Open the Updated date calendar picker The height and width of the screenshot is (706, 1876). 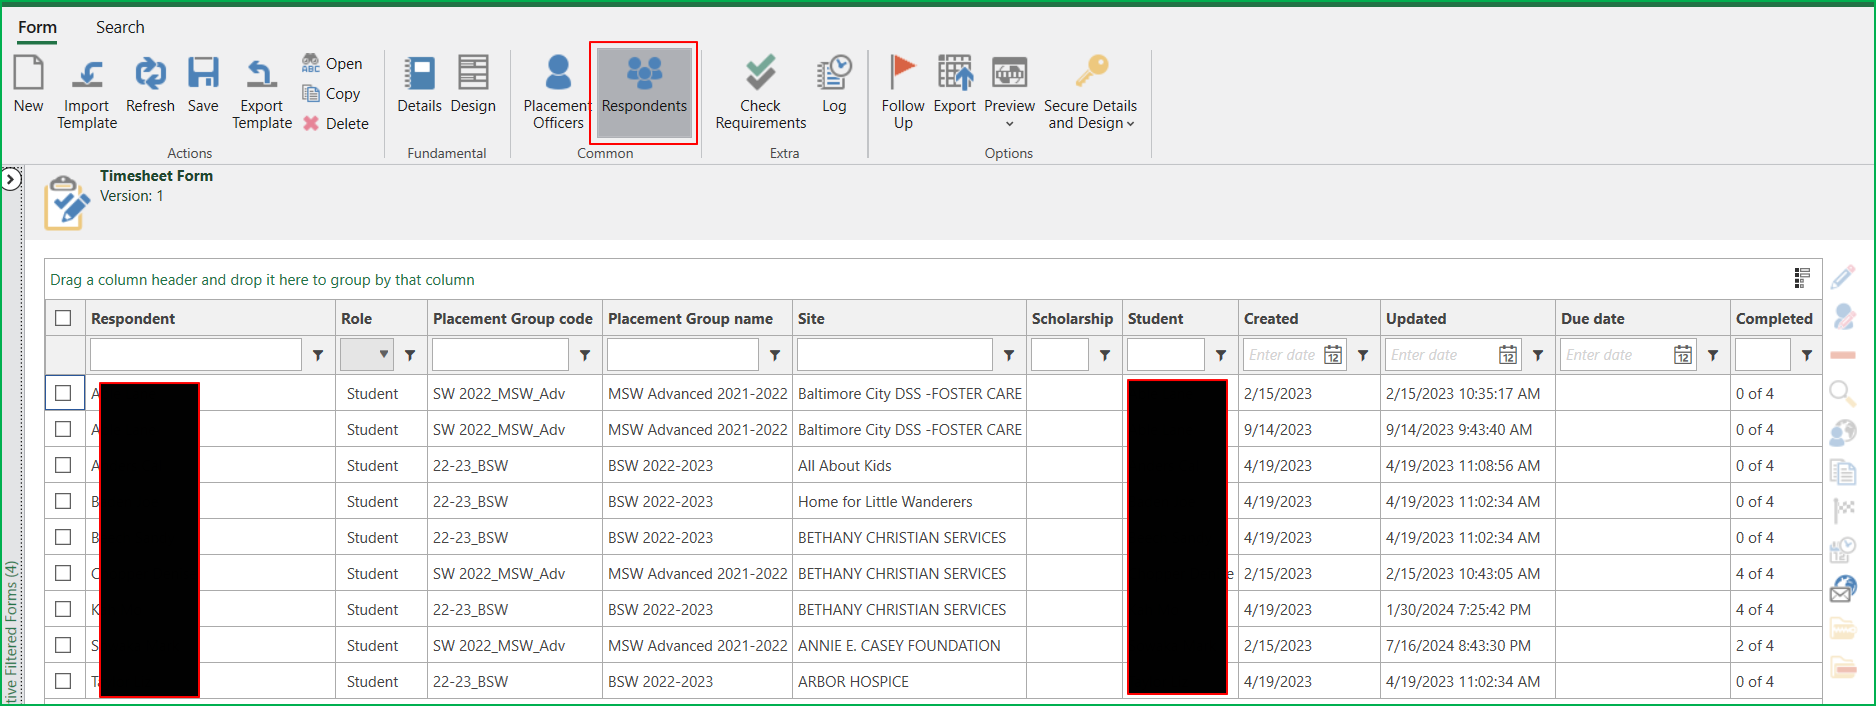point(1508,355)
